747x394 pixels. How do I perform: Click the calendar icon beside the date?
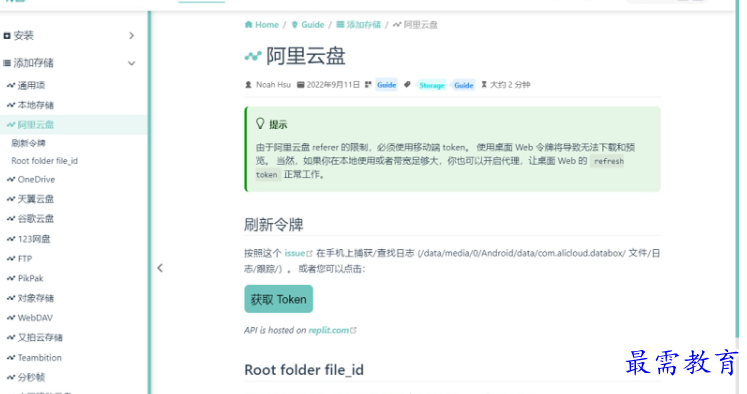[x=301, y=85]
